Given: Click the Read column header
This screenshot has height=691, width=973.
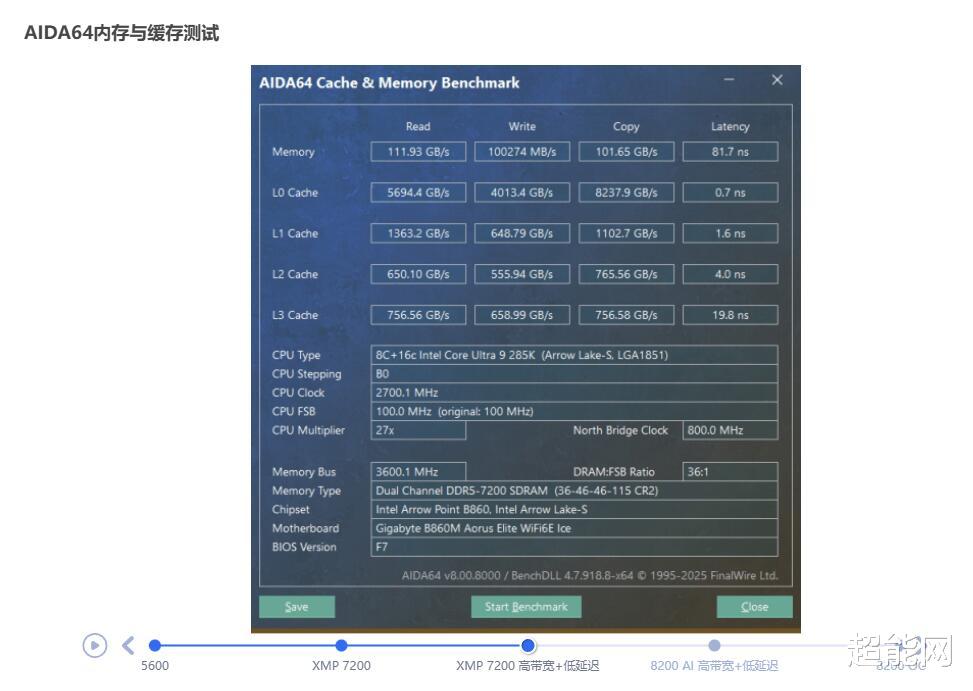Looking at the screenshot, I should [418, 127].
